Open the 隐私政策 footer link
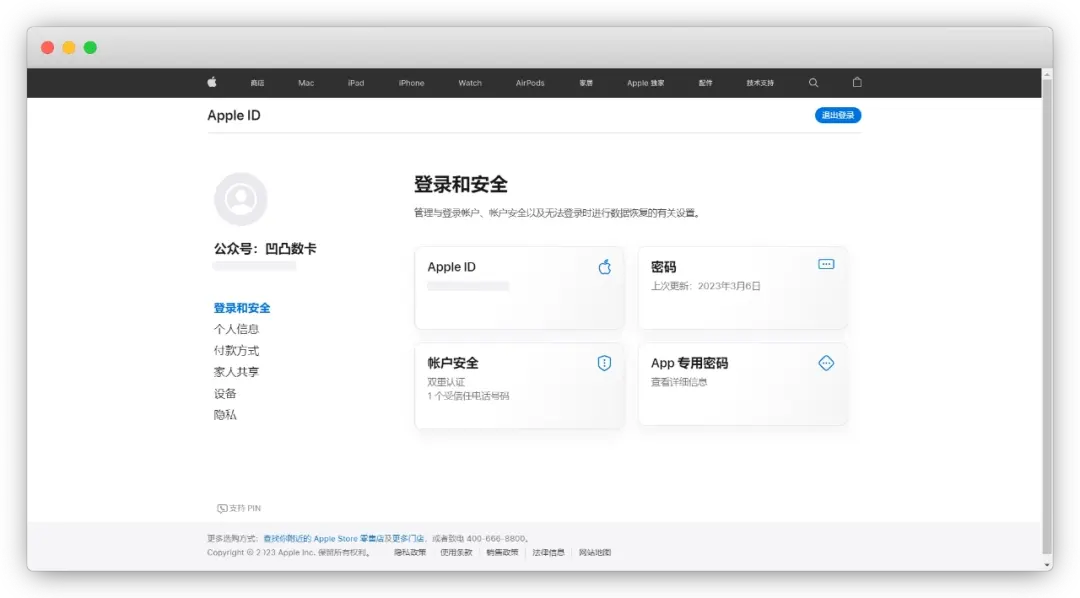The width and height of the screenshot is (1080, 598). [410, 553]
